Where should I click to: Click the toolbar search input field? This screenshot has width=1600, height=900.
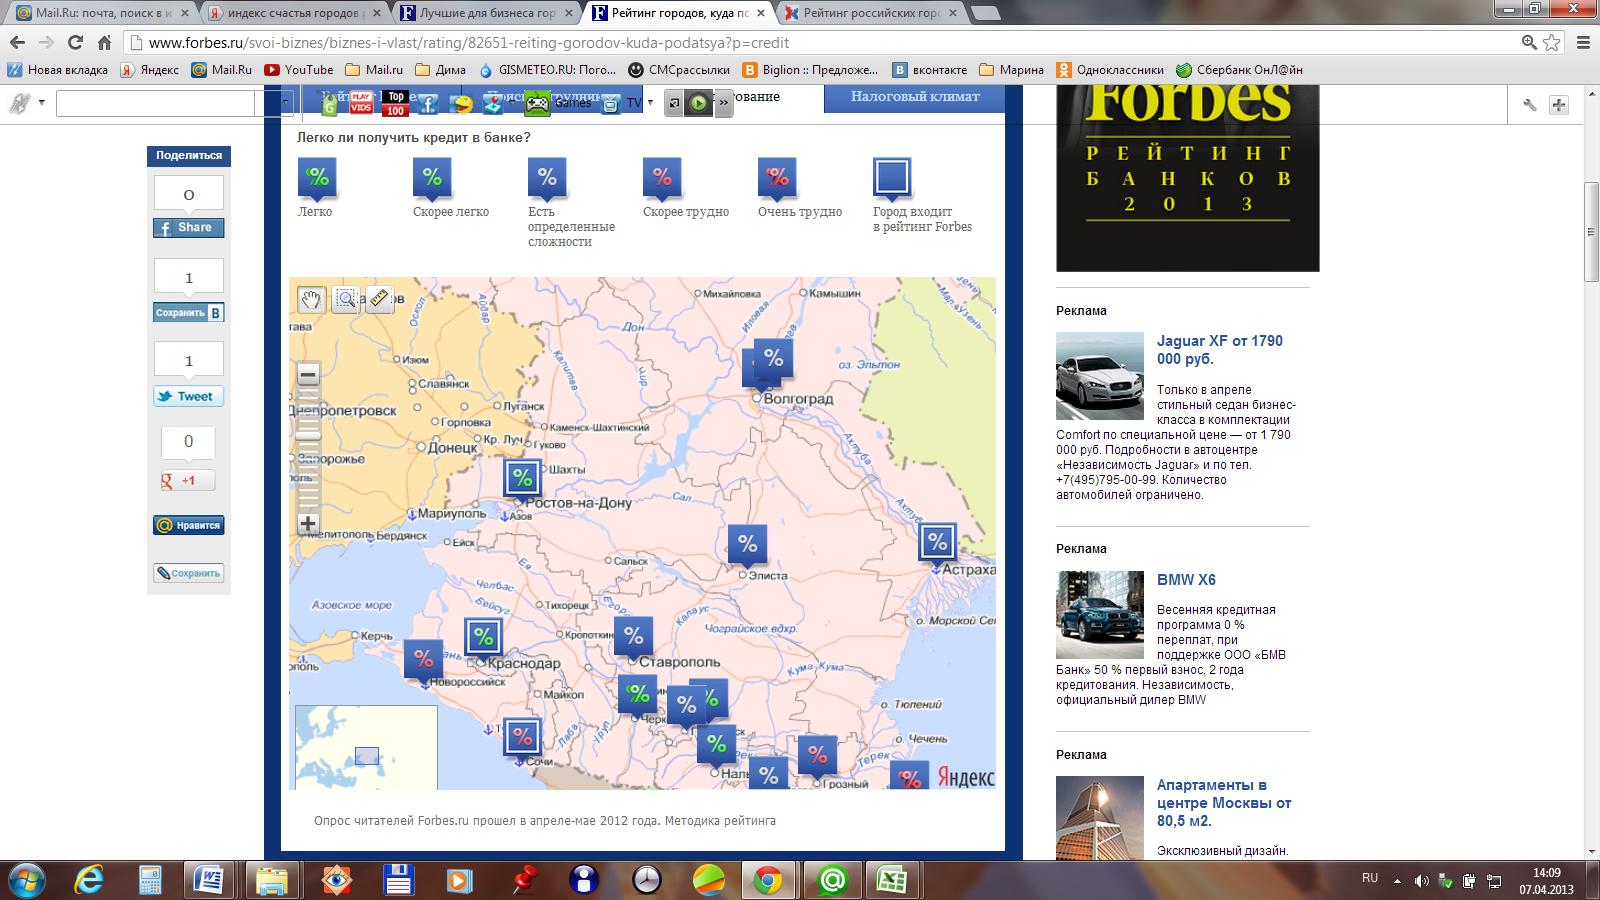click(x=155, y=103)
